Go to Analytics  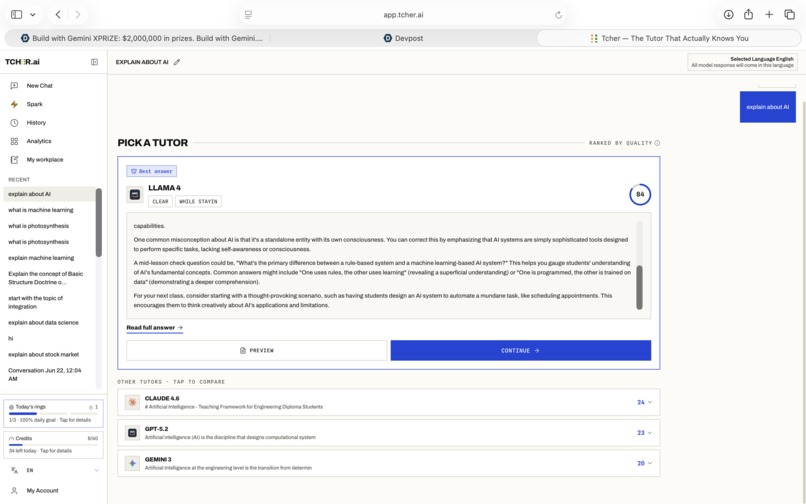(39, 141)
